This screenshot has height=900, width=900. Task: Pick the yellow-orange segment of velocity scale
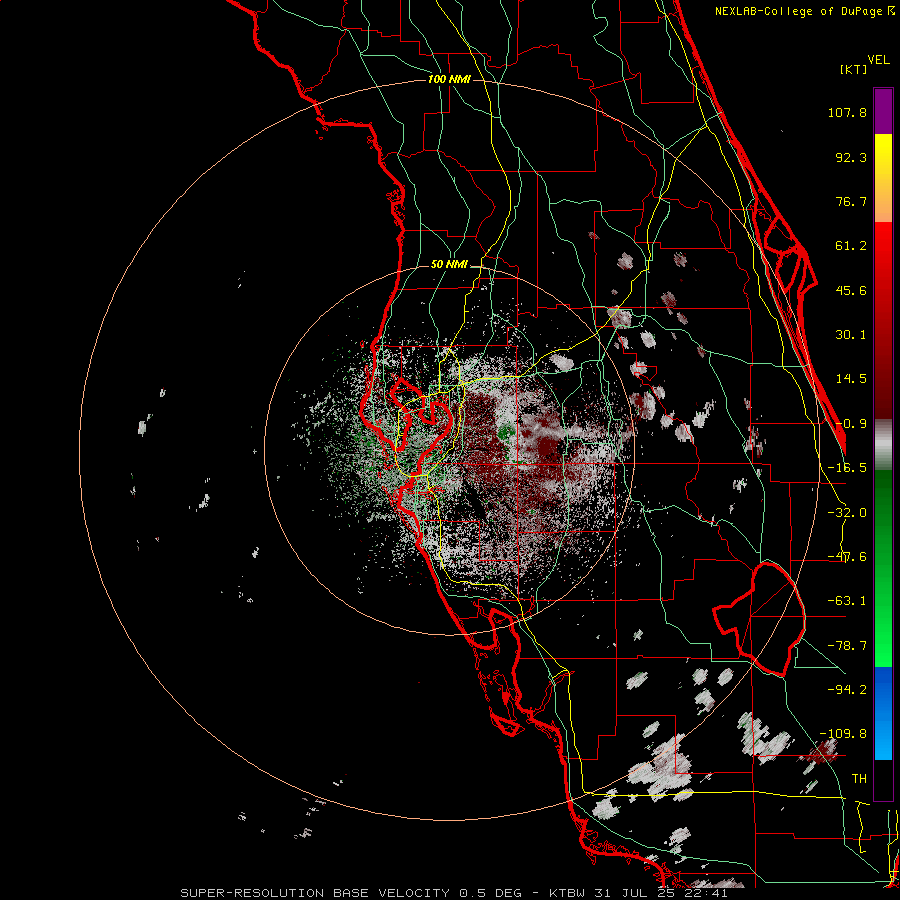click(883, 178)
